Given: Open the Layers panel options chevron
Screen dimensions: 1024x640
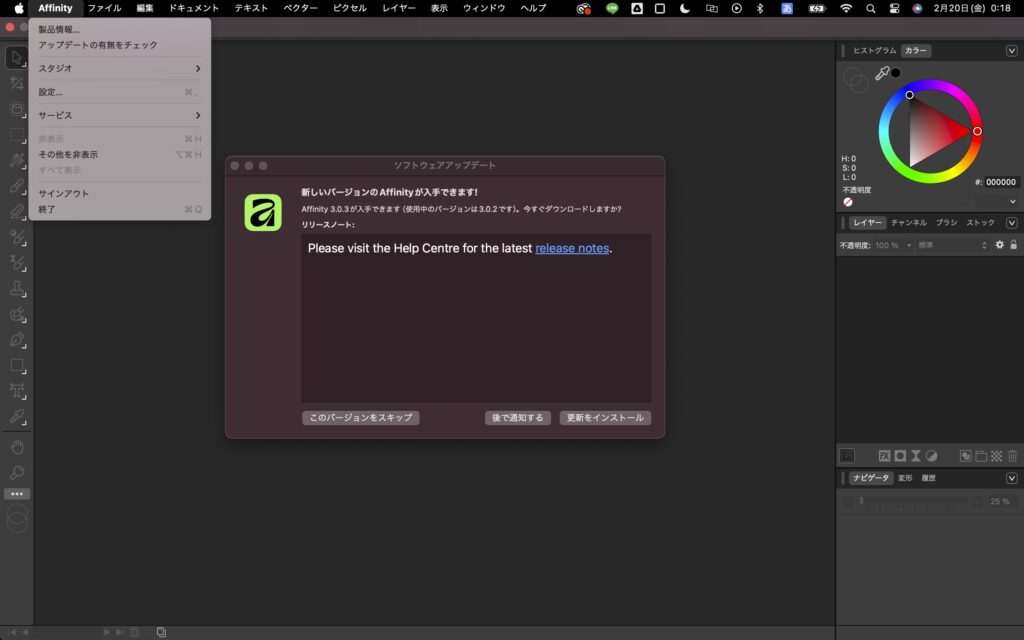Looking at the screenshot, I should pos(1011,223).
